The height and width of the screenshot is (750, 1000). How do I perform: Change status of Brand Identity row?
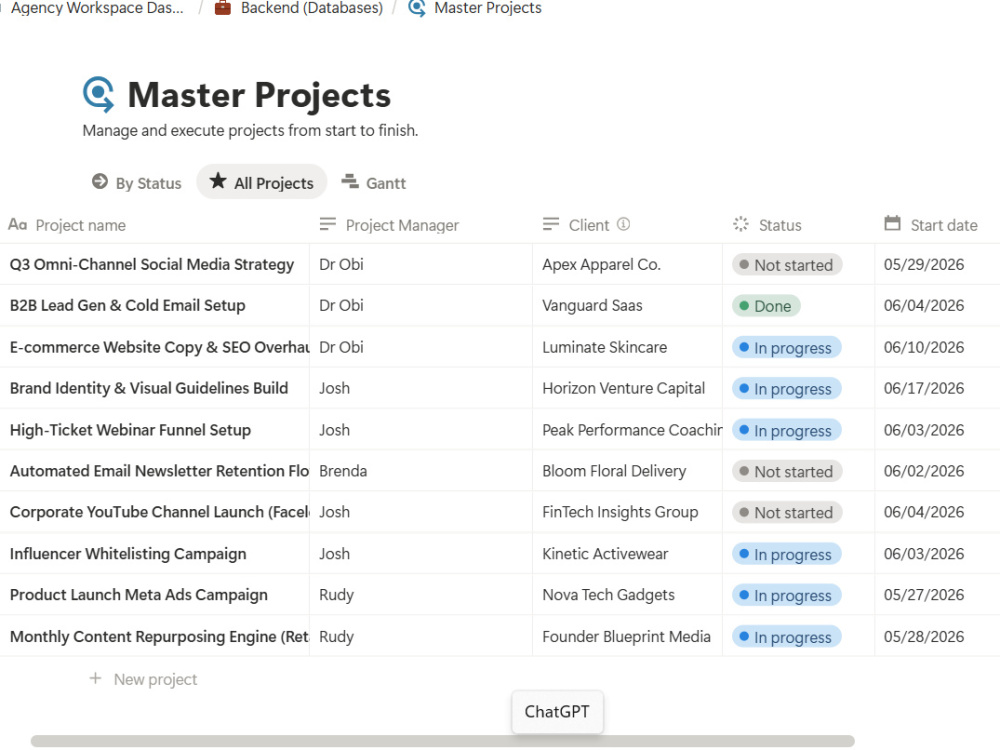[x=786, y=388]
